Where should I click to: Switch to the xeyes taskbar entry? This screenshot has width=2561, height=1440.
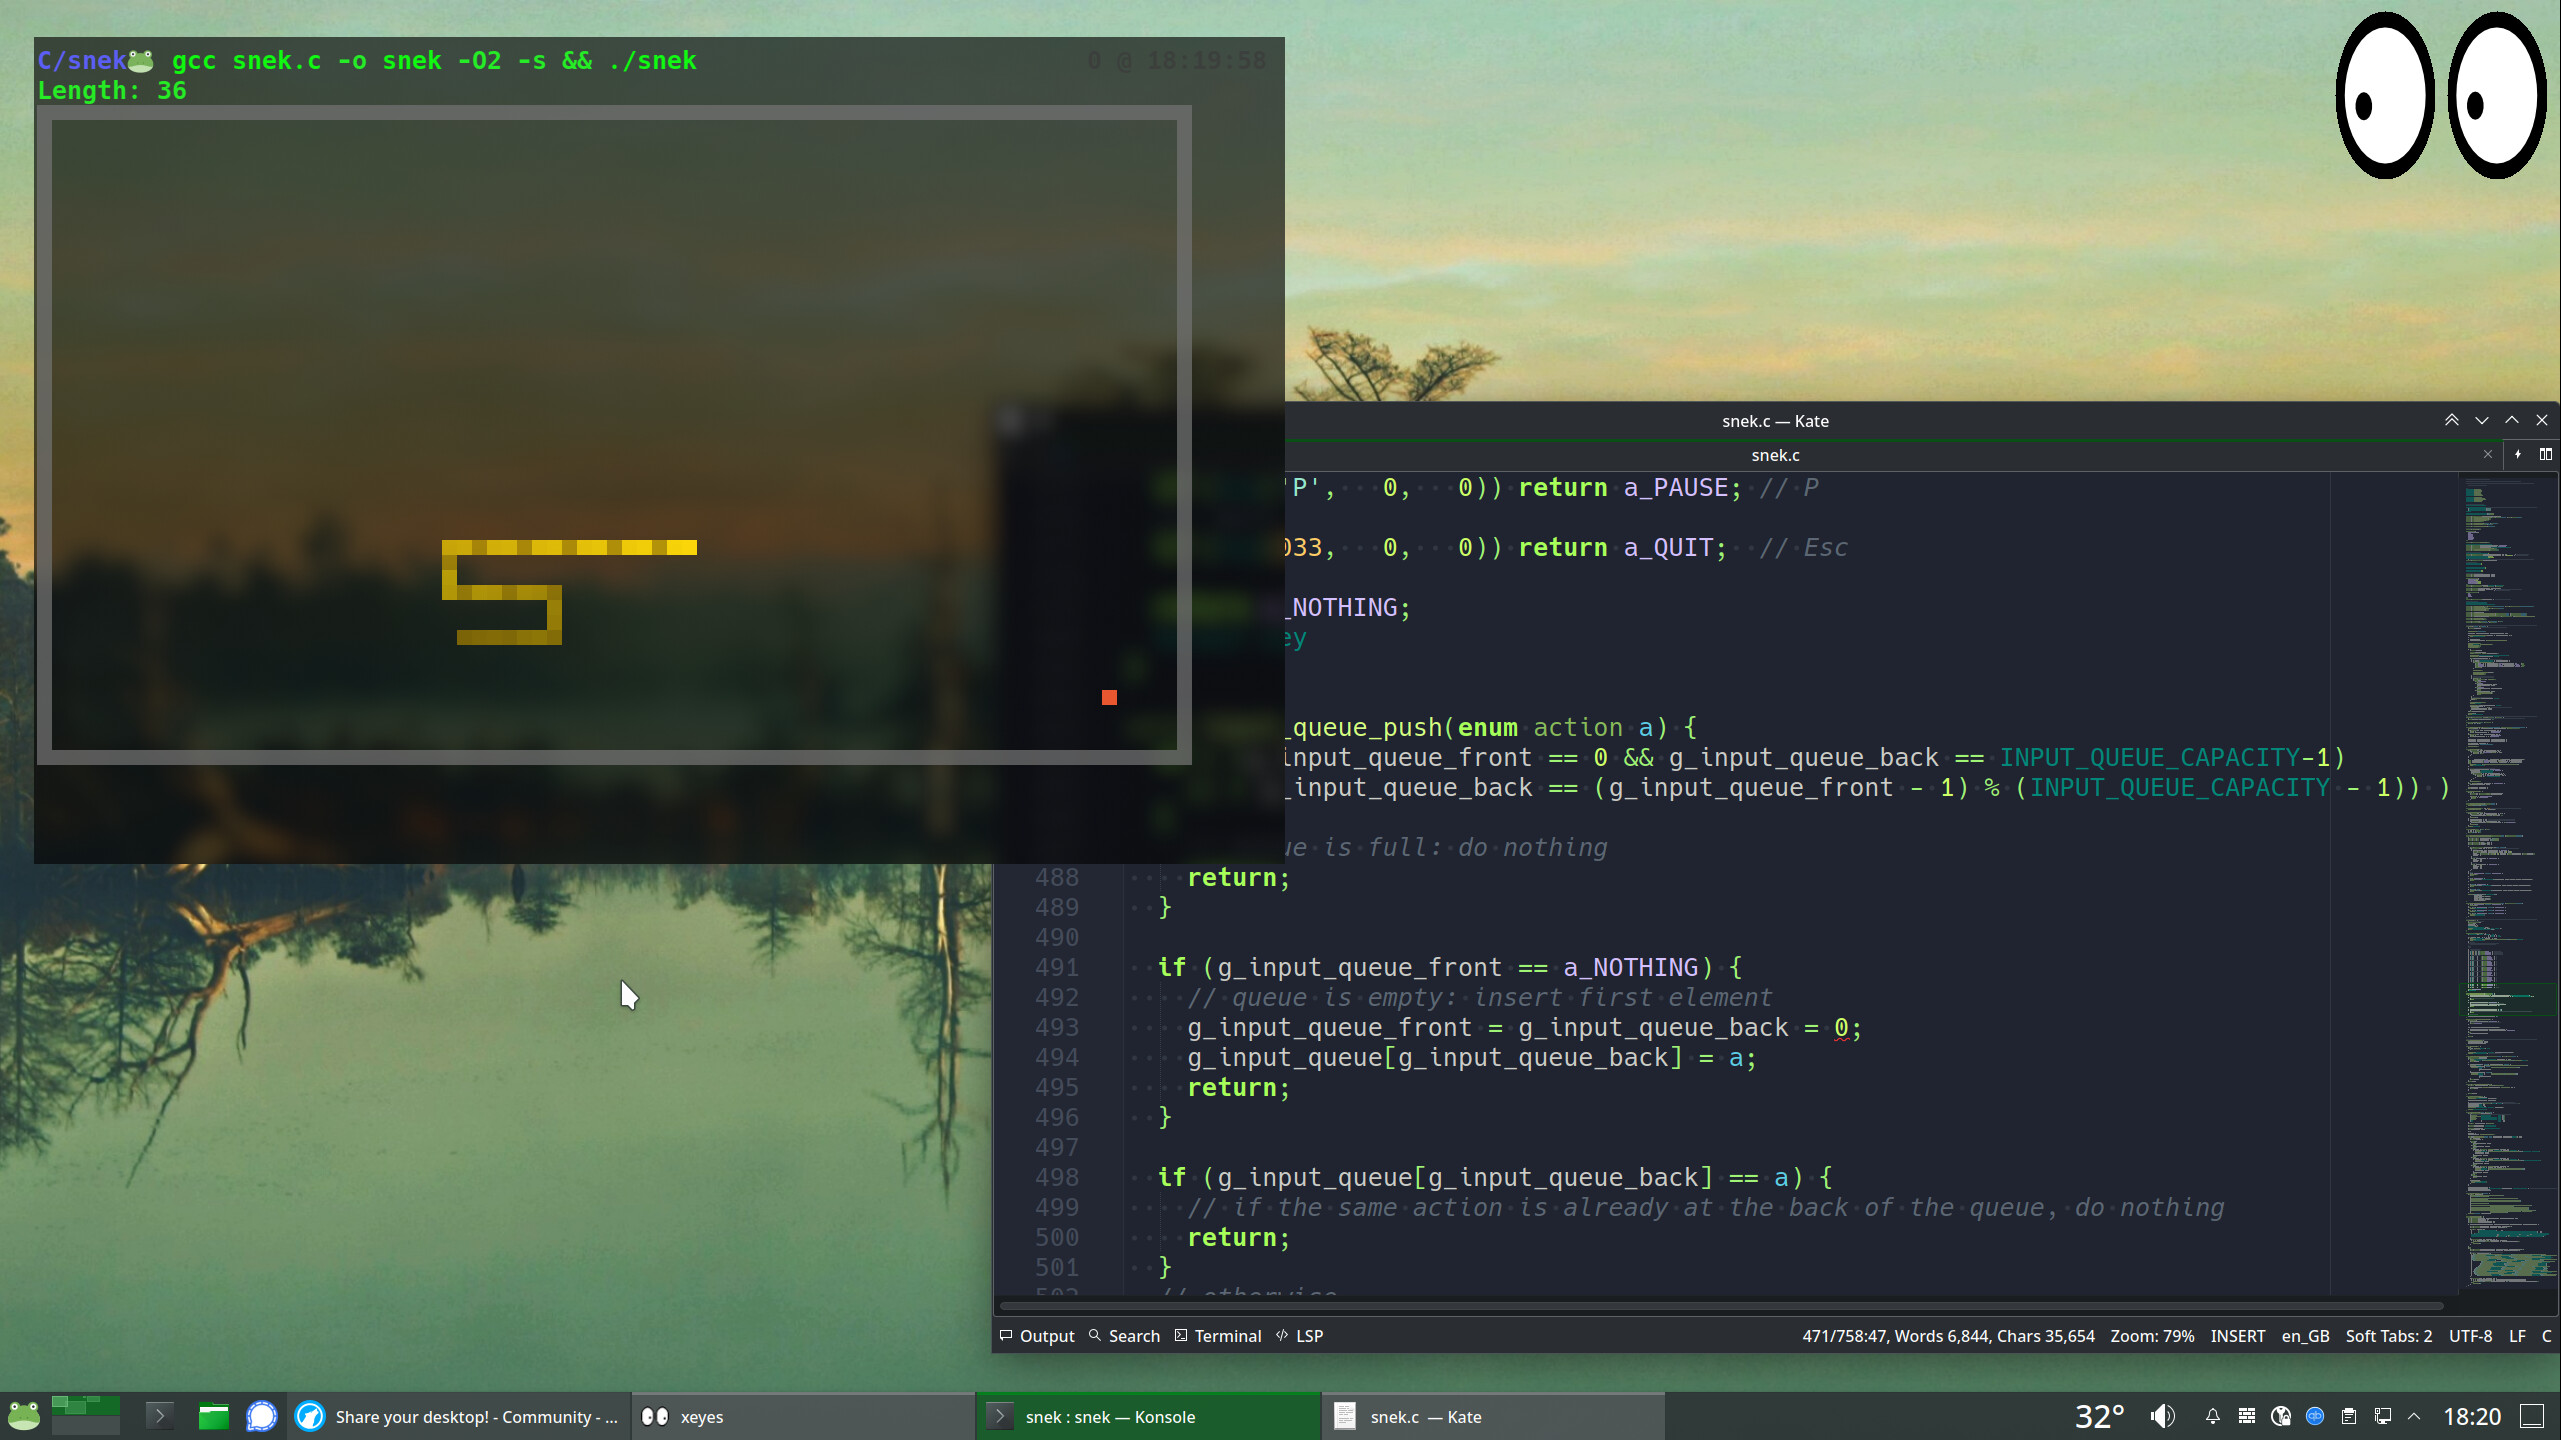click(802, 1416)
